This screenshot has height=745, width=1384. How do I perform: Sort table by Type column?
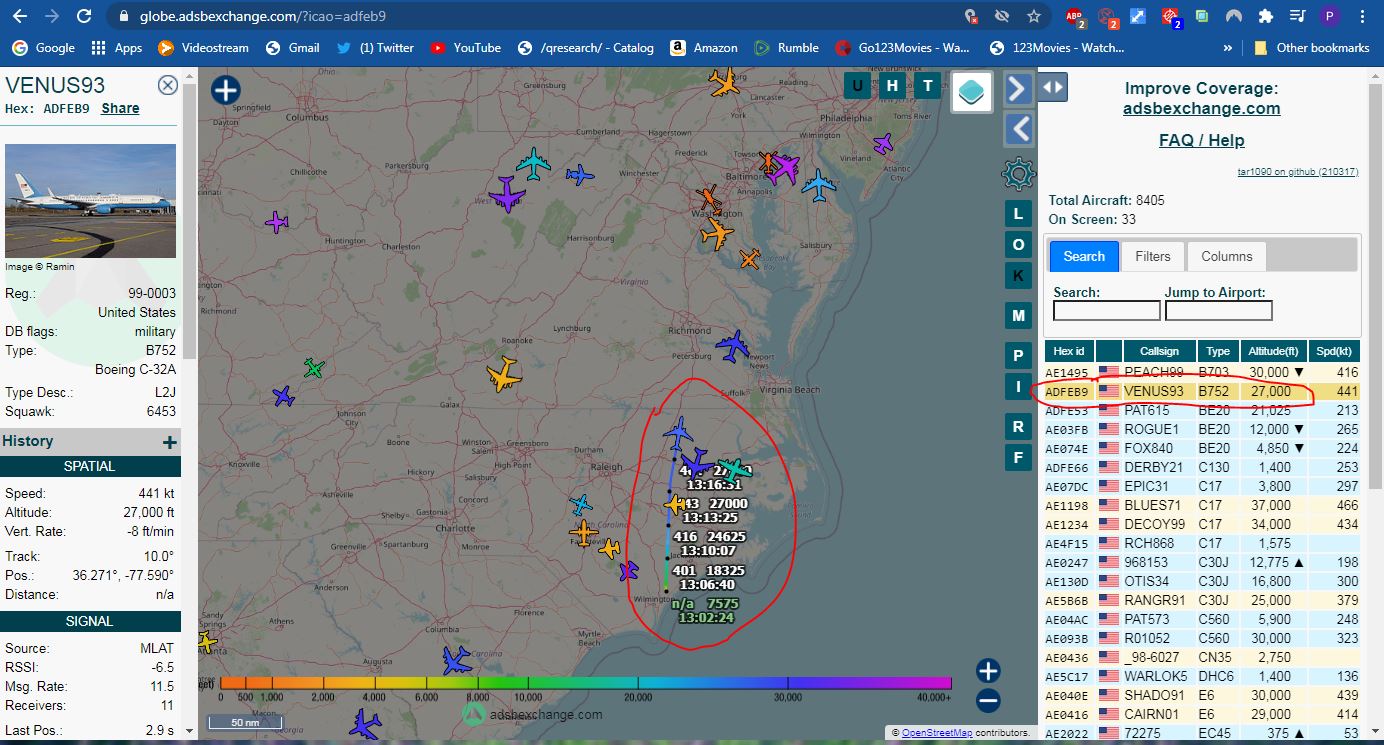[1218, 351]
